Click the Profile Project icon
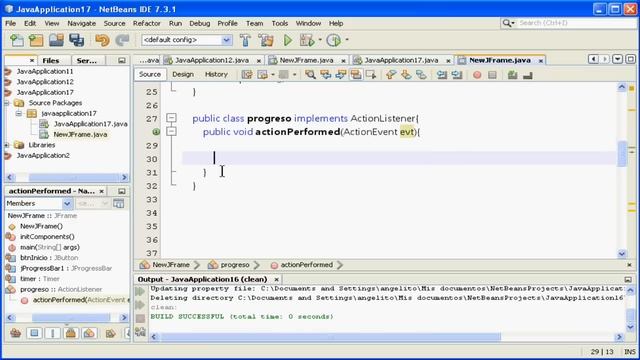The height and width of the screenshot is (360, 640). click(x=334, y=40)
